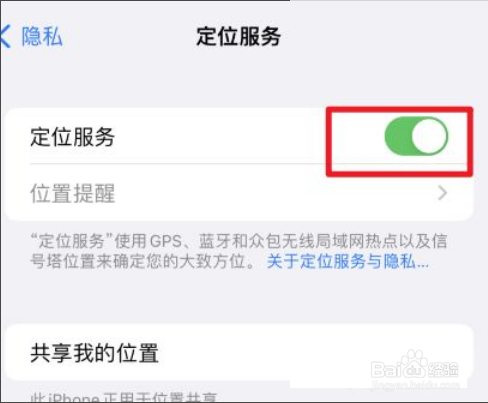Click the partially visible 此iPhone footer text

coord(124,397)
